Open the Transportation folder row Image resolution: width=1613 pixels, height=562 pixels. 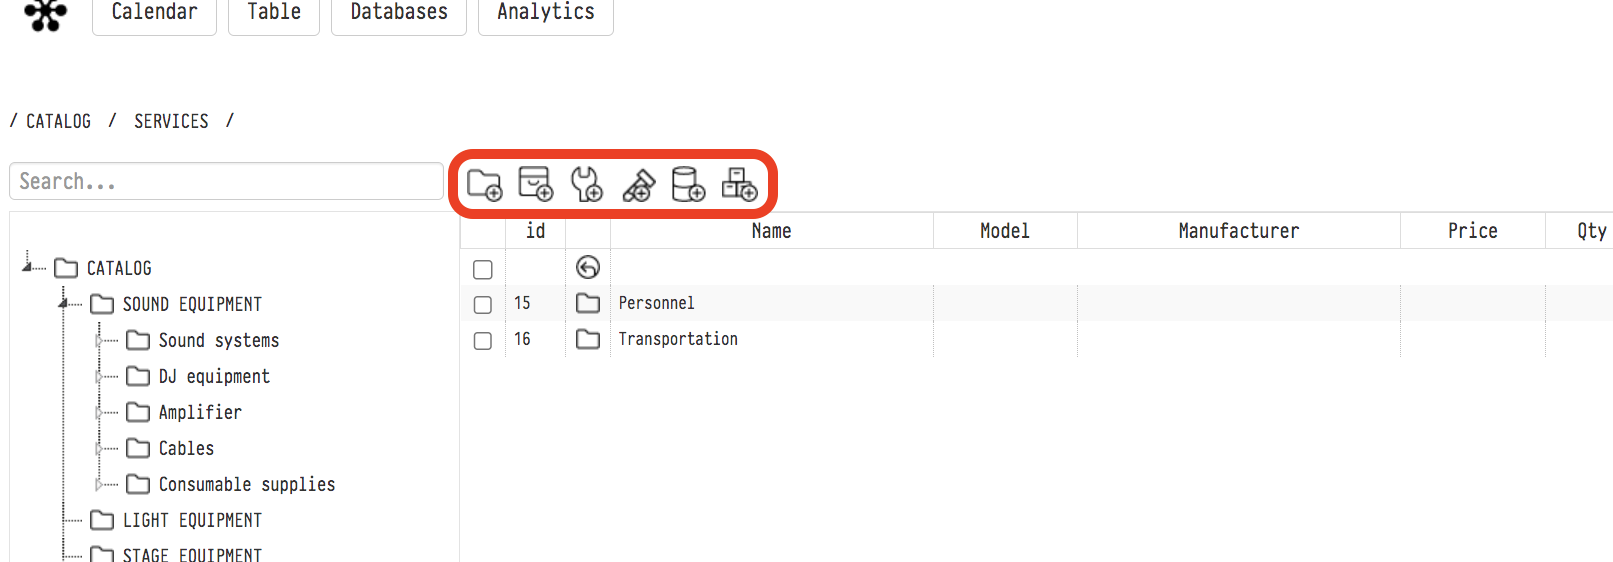coord(677,339)
